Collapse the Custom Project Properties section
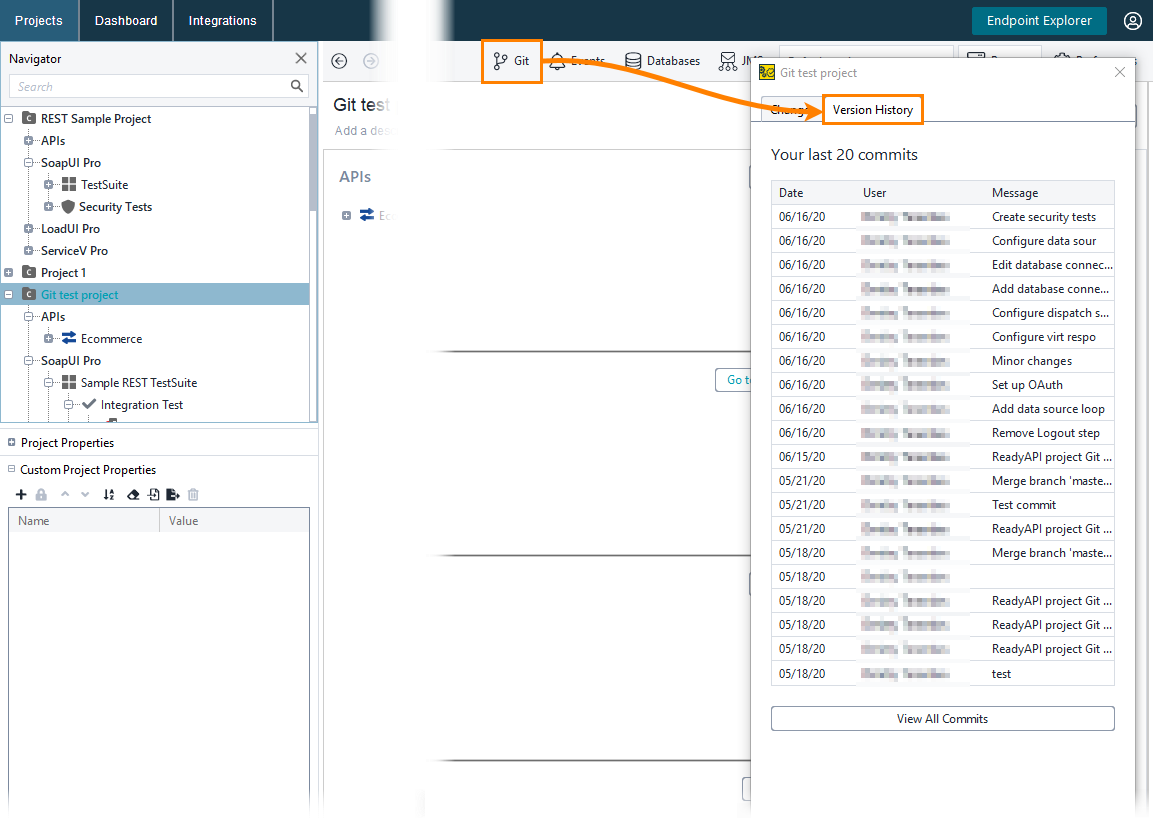This screenshot has width=1153, height=819. pos(11,469)
